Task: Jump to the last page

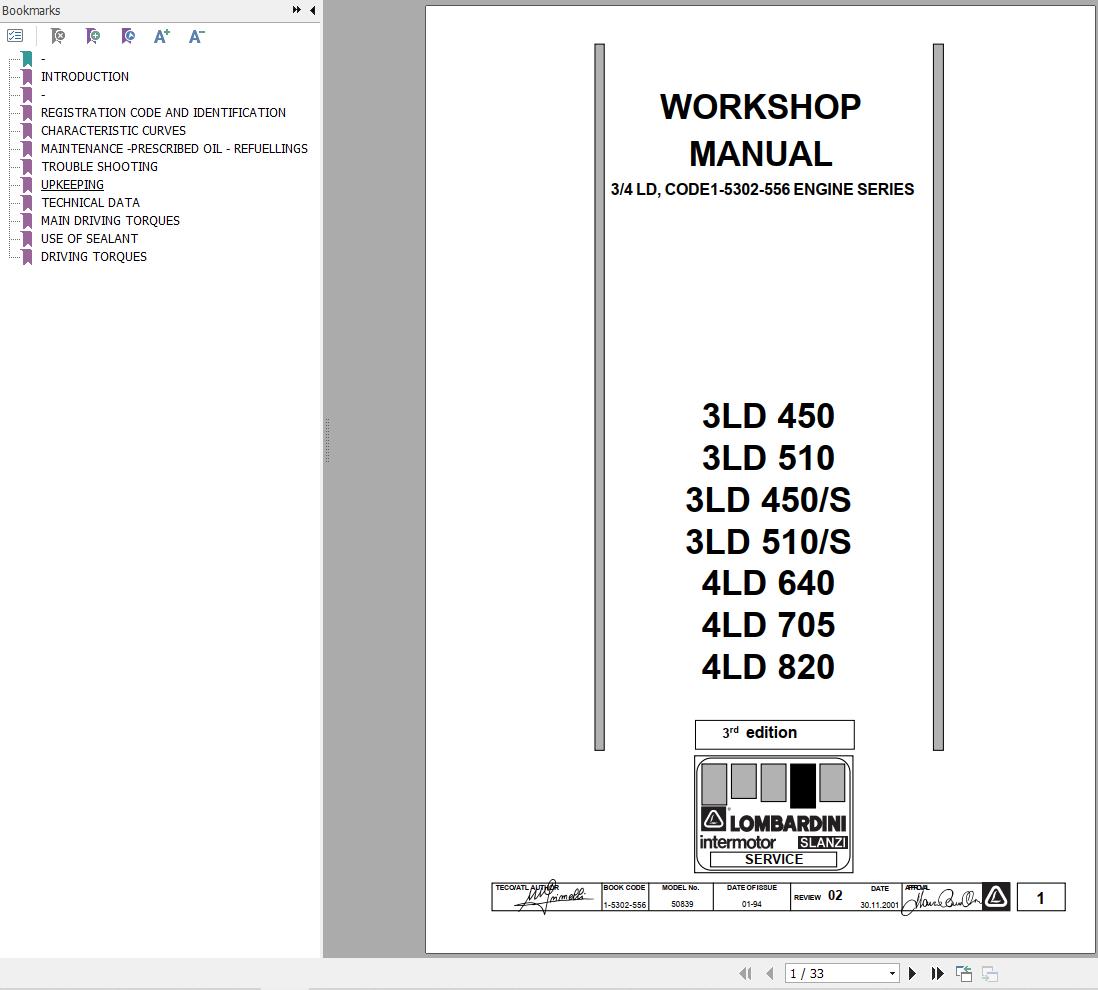Action: coord(937,972)
